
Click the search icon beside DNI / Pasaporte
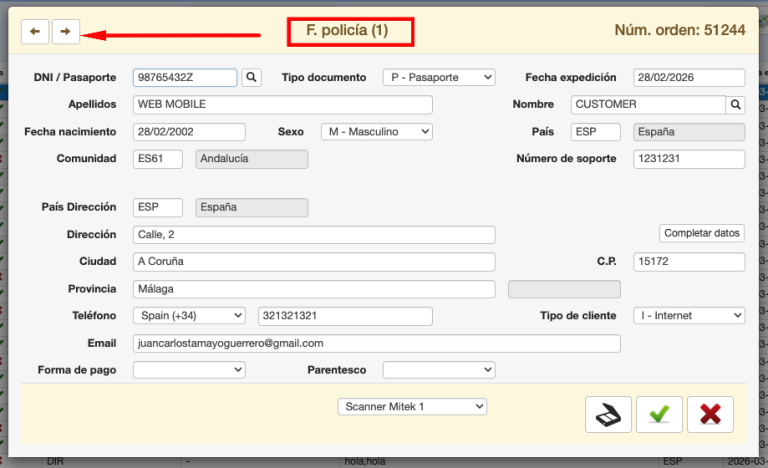(251, 78)
